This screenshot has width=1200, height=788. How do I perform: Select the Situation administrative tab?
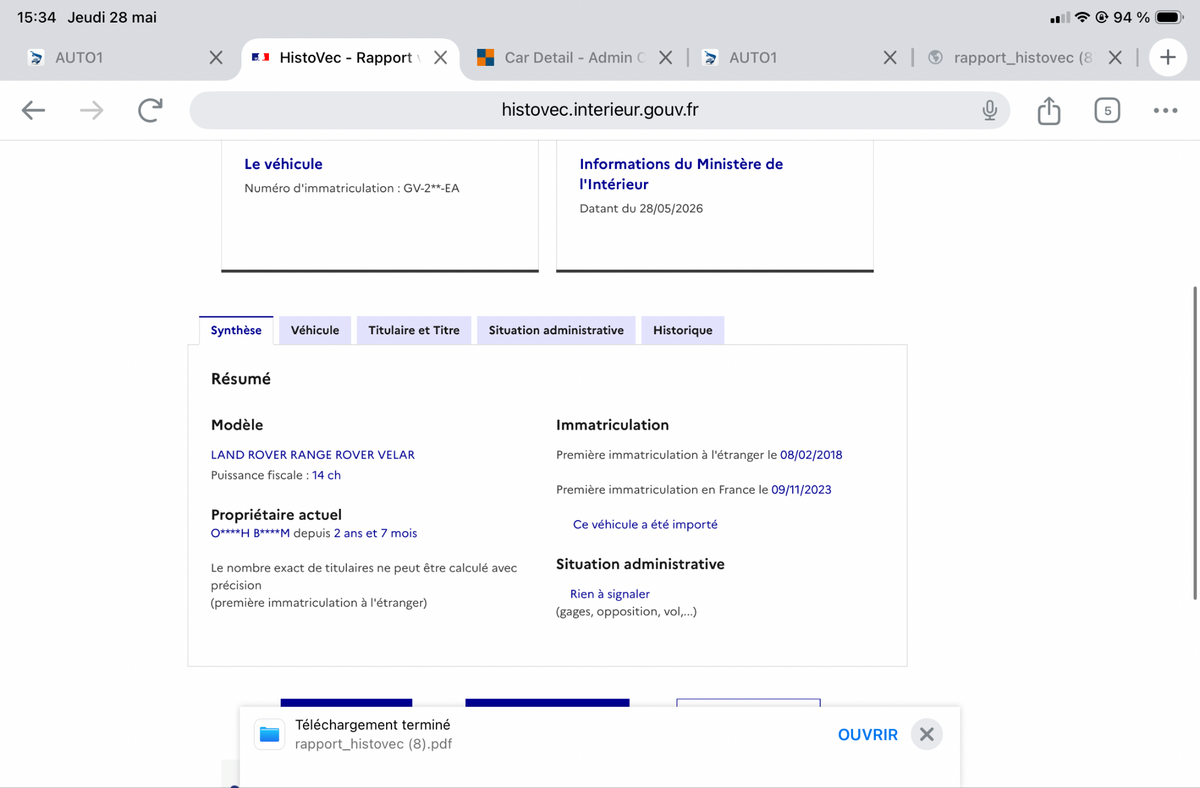[x=556, y=330]
